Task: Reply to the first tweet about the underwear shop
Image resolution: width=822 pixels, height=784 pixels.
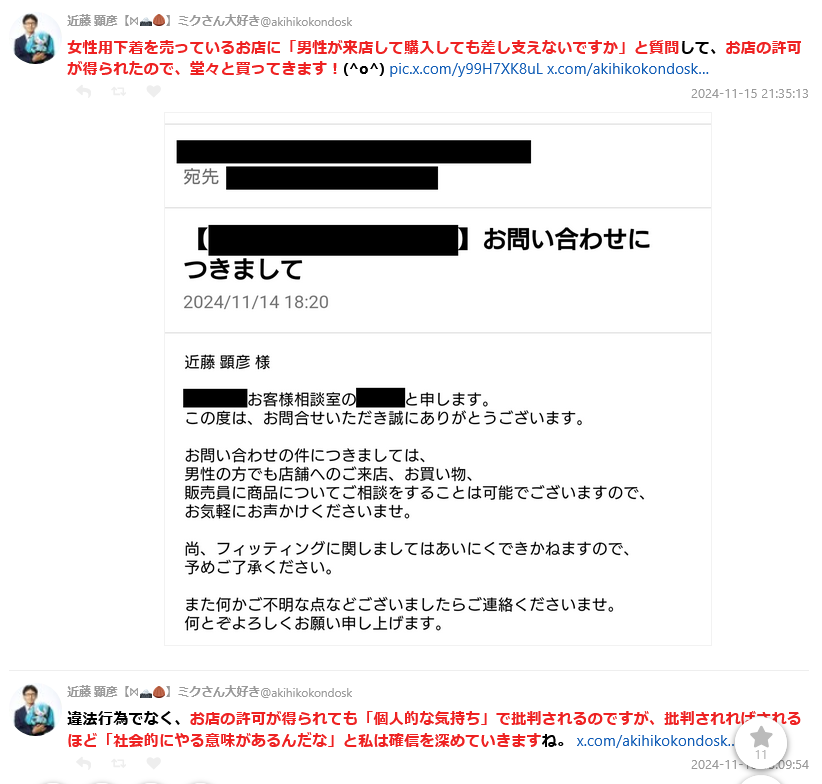Action: [84, 92]
